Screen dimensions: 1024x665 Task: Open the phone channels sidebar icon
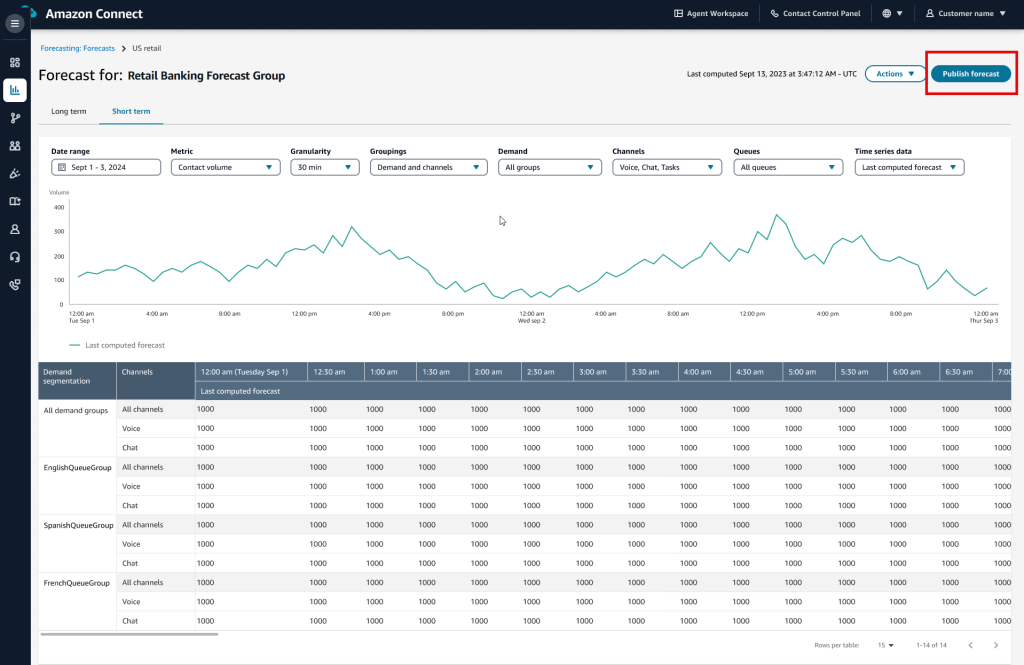[15, 284]
